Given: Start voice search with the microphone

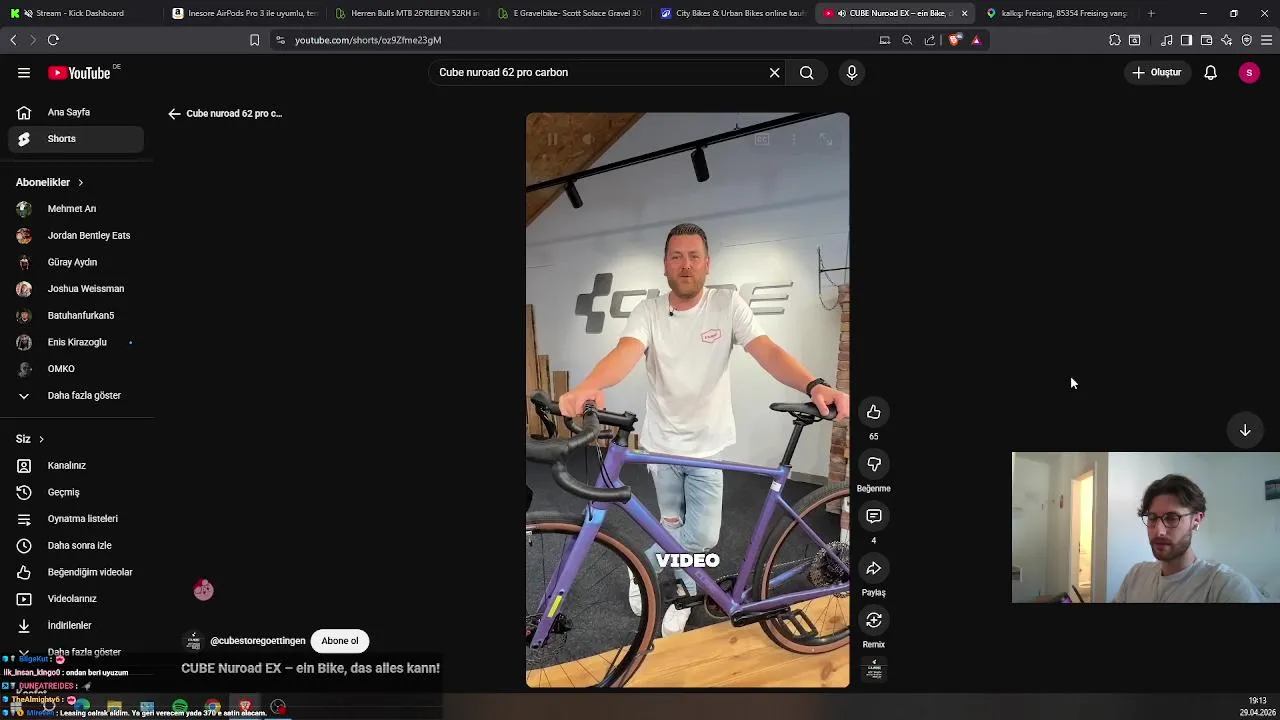Looking at the screenshot, I should [x=852, y=72].
